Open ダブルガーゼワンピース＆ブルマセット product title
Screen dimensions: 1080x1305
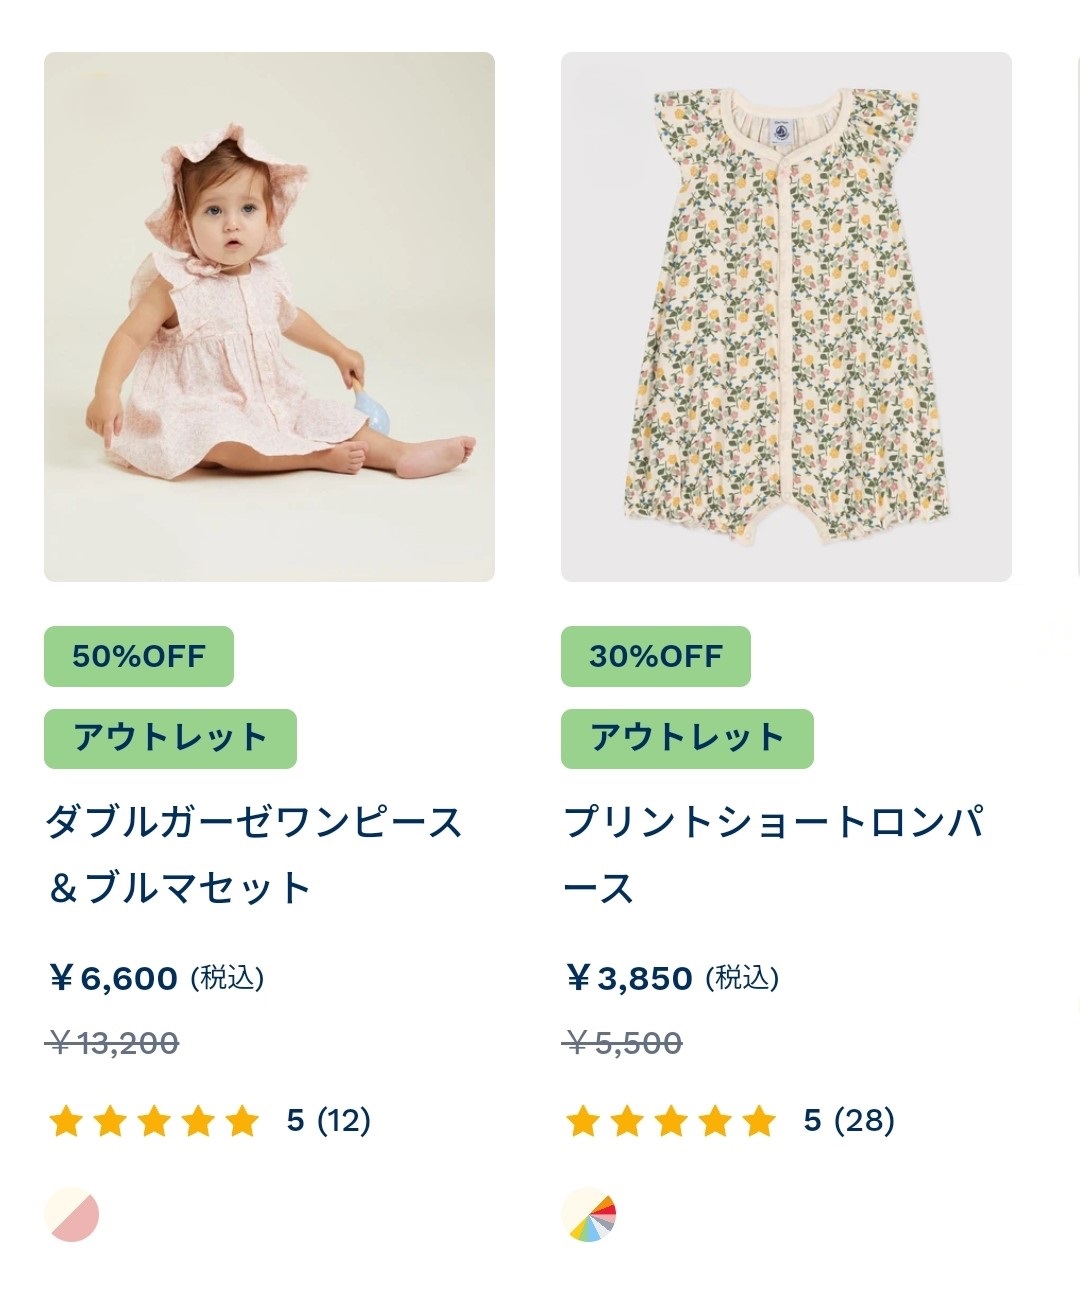point(254,855)
